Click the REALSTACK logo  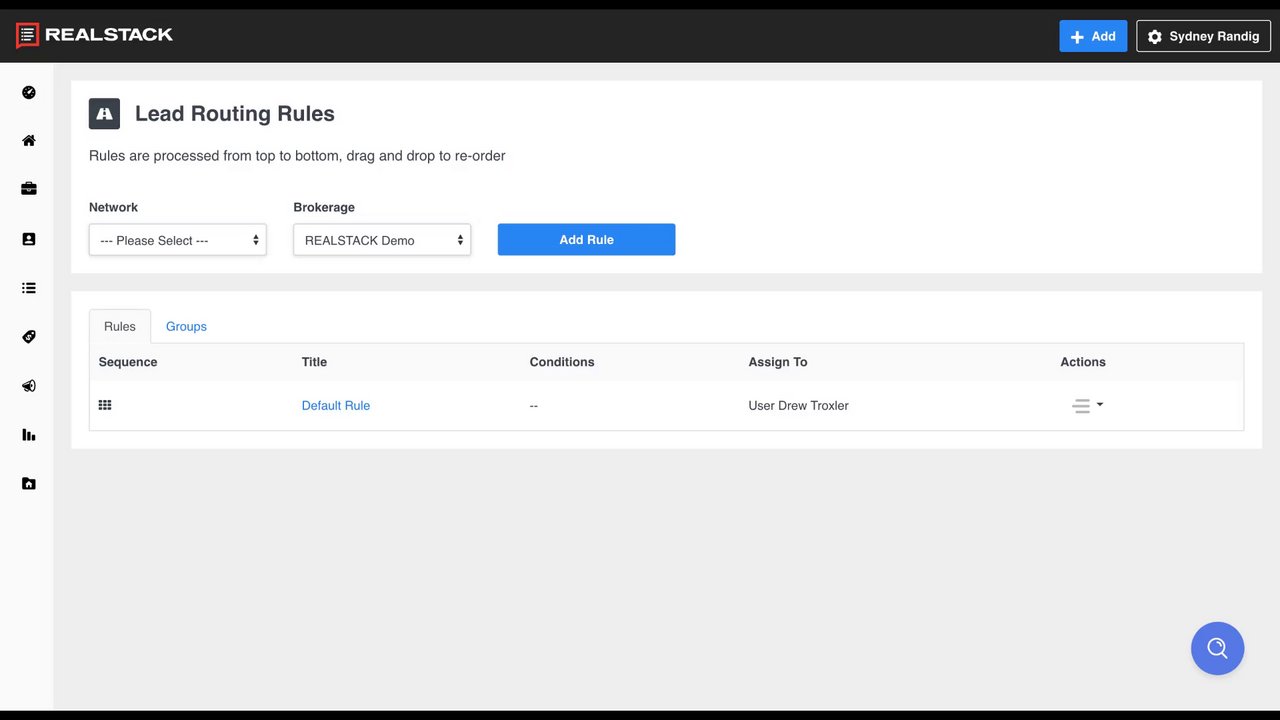click(95, 35)
